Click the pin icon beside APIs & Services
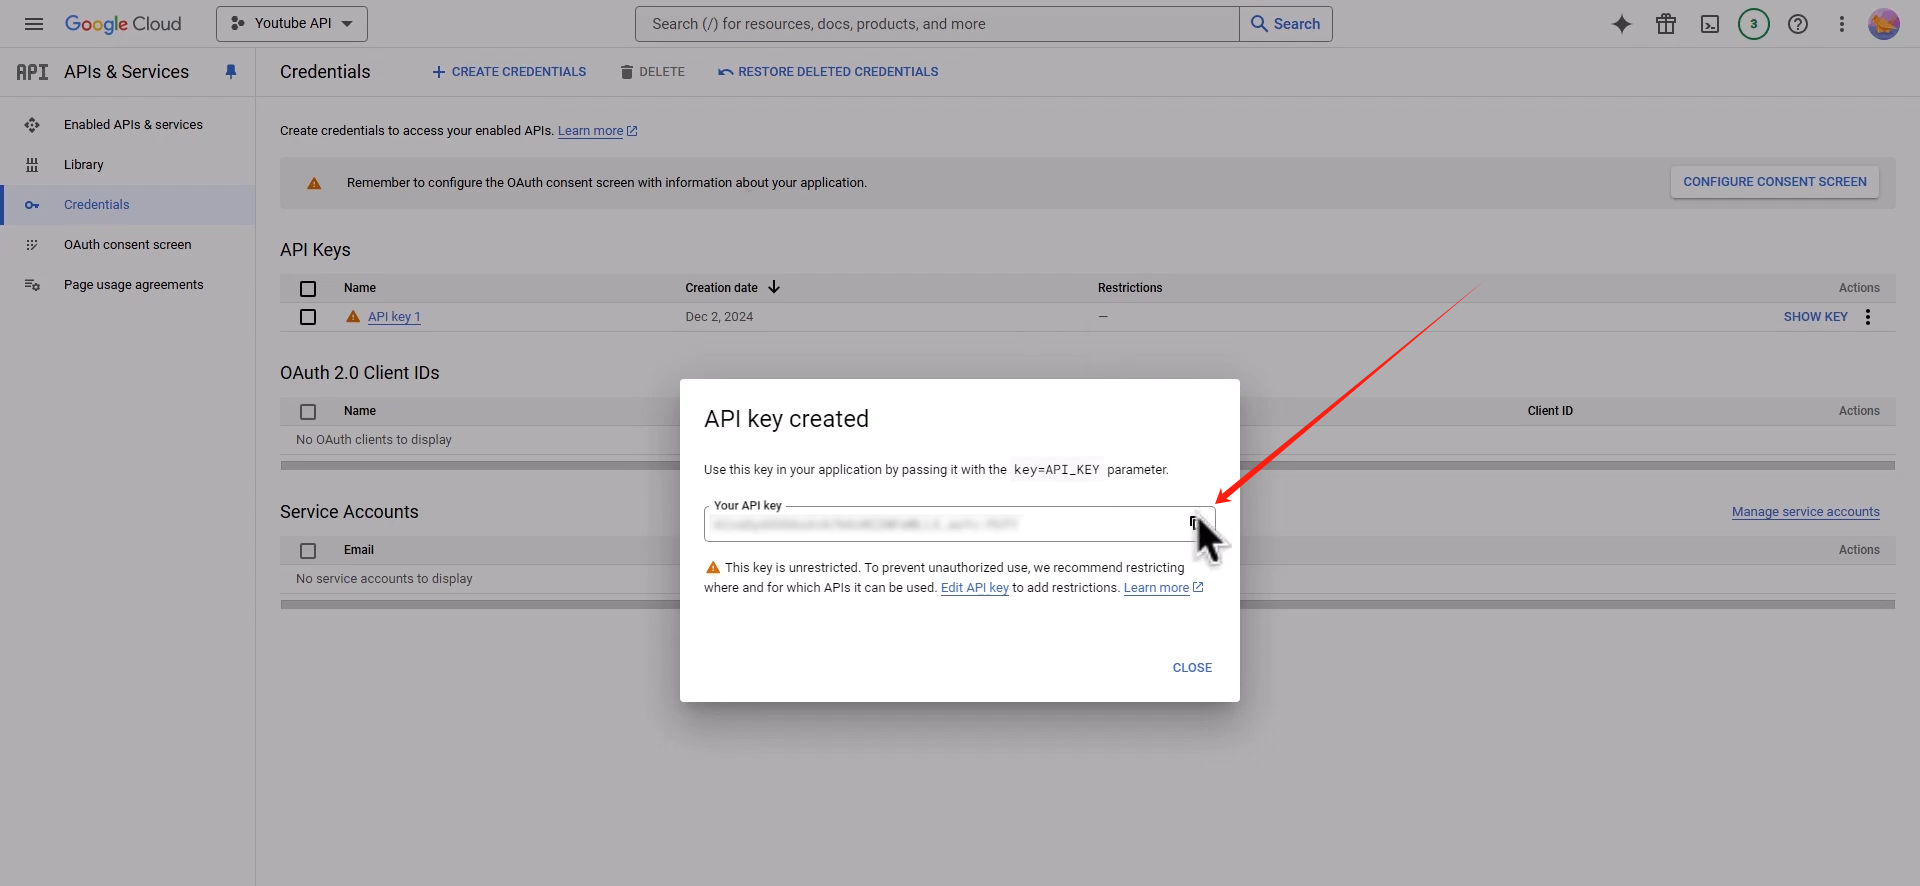This screenshot has width=1920, height=886. 231,72
